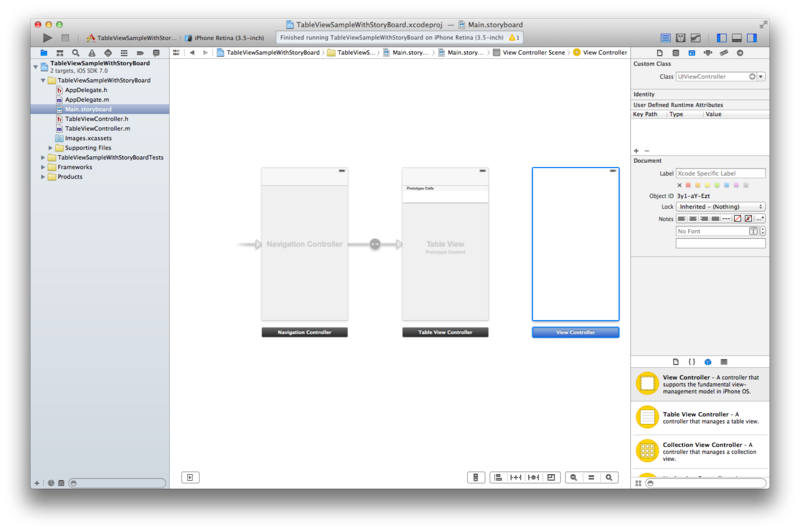Open the Log navigator speech bubble icon
This screenshot has width=800, height=531.
(x=156, y=53)
